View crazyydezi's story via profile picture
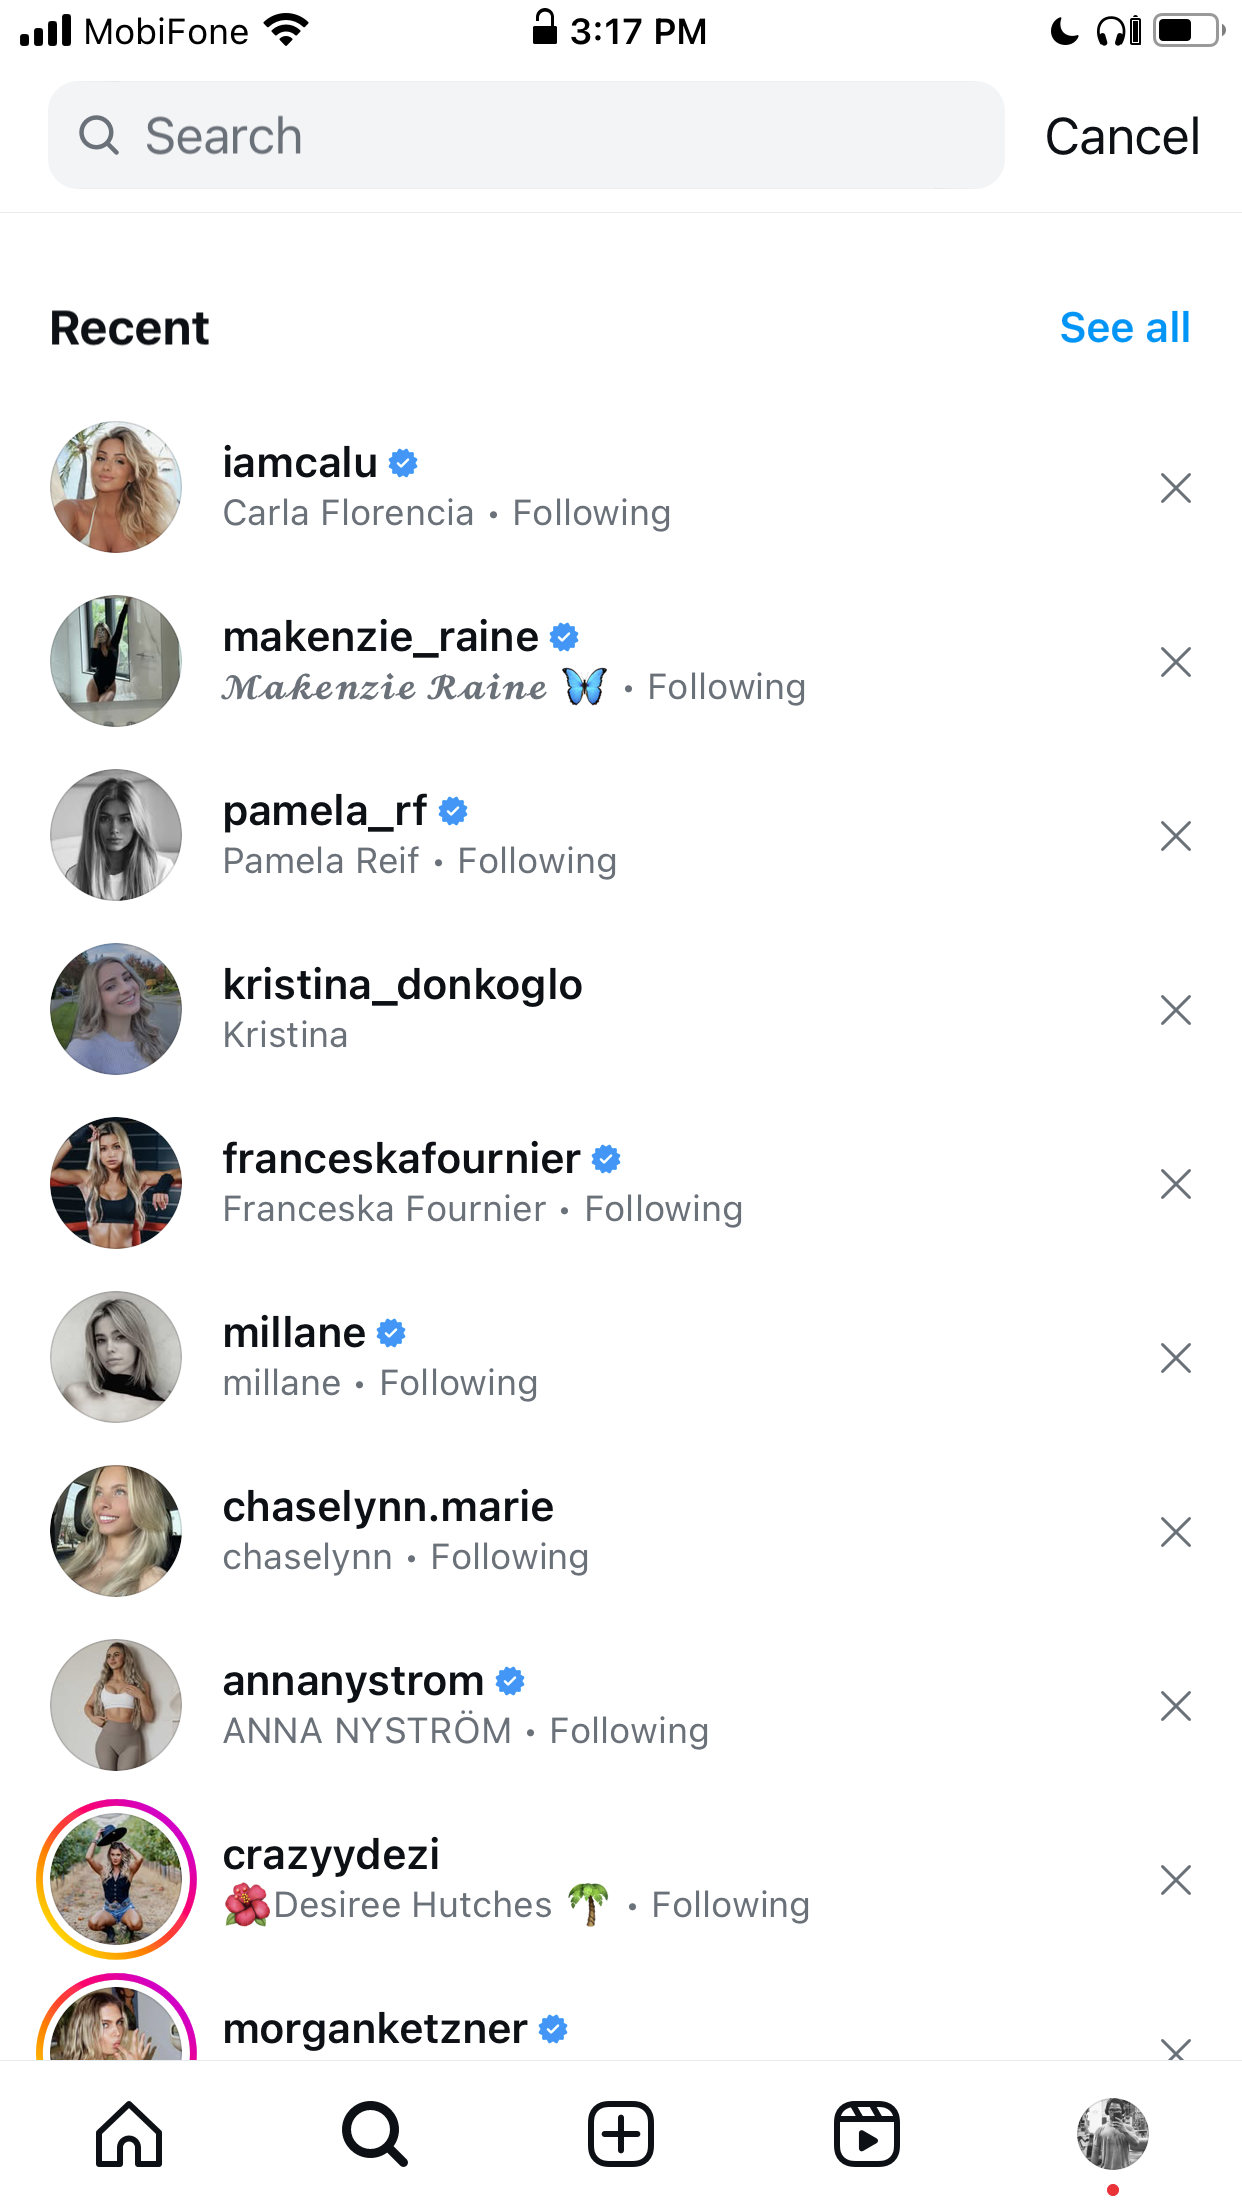This screenshot has width=1242, height=2208. click(x=116, y=1879)
